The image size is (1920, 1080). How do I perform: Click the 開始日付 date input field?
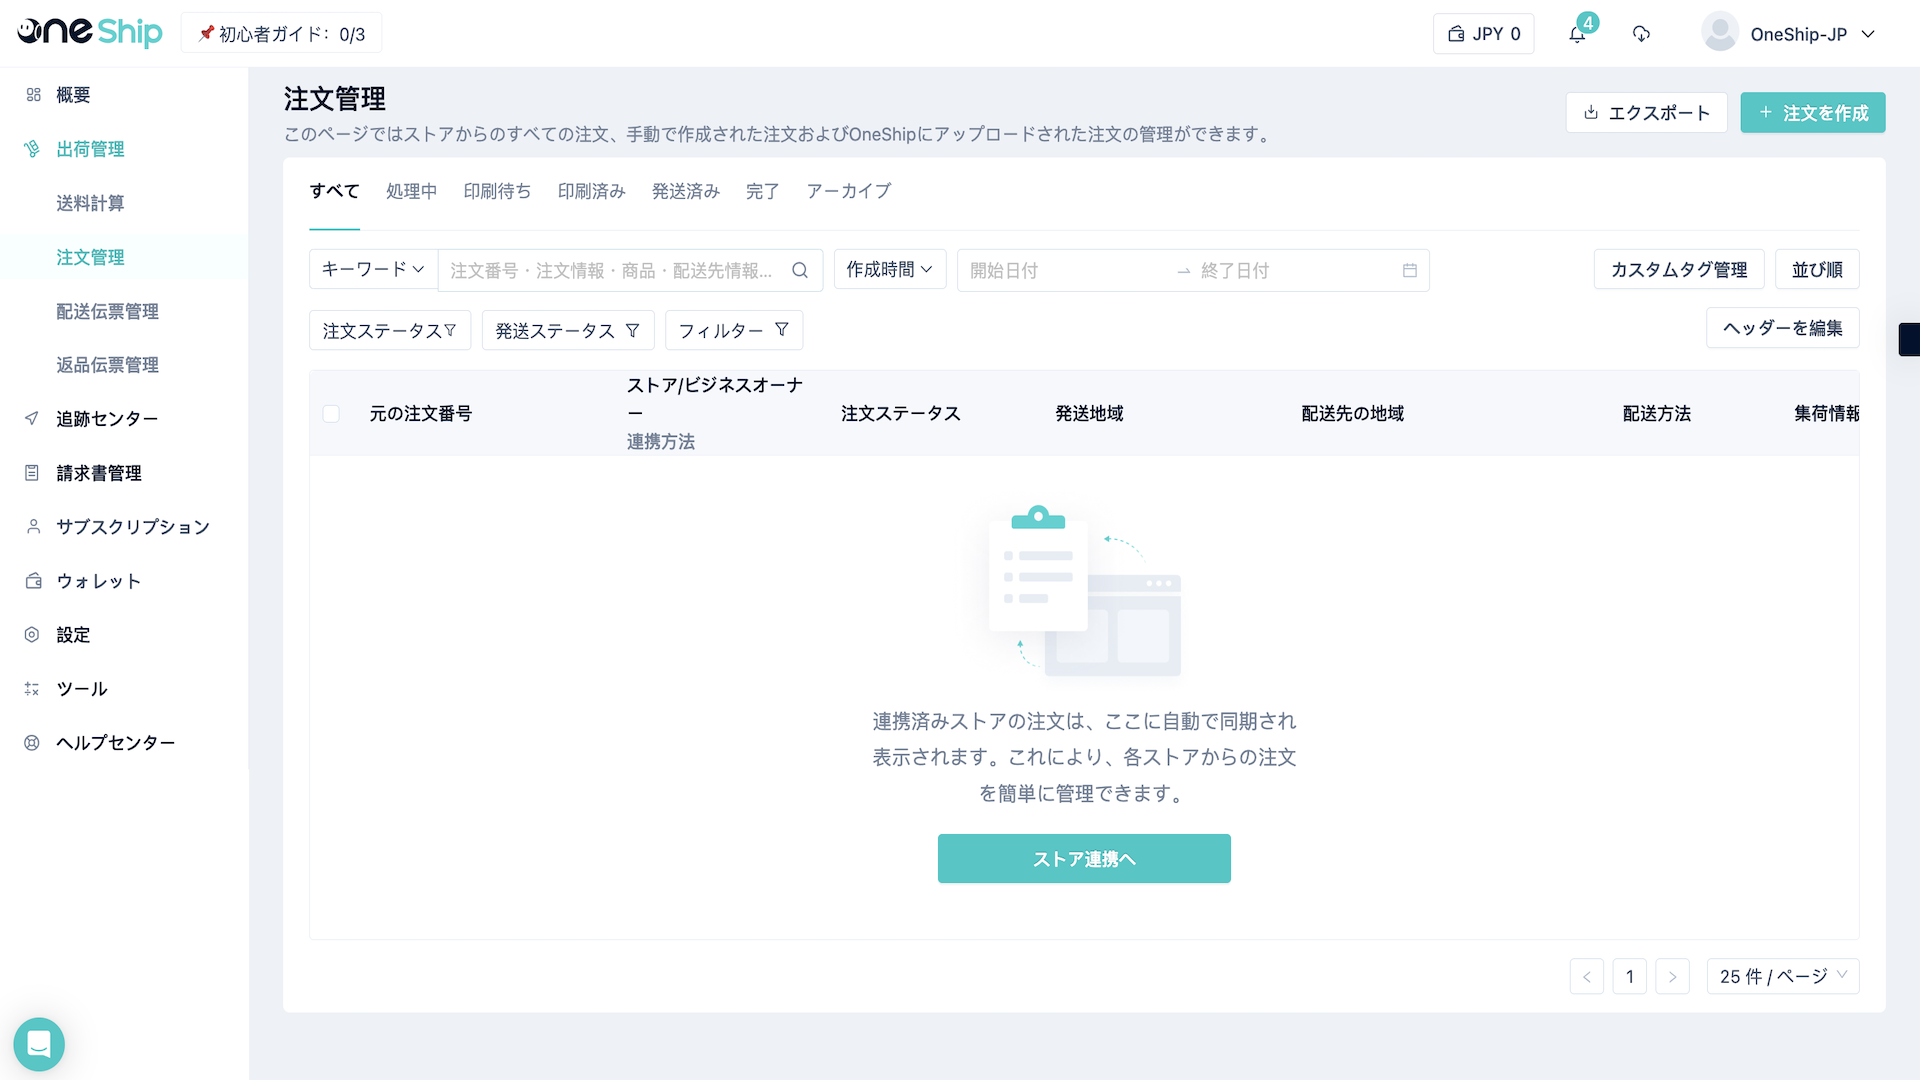[x=1060, y=270]
